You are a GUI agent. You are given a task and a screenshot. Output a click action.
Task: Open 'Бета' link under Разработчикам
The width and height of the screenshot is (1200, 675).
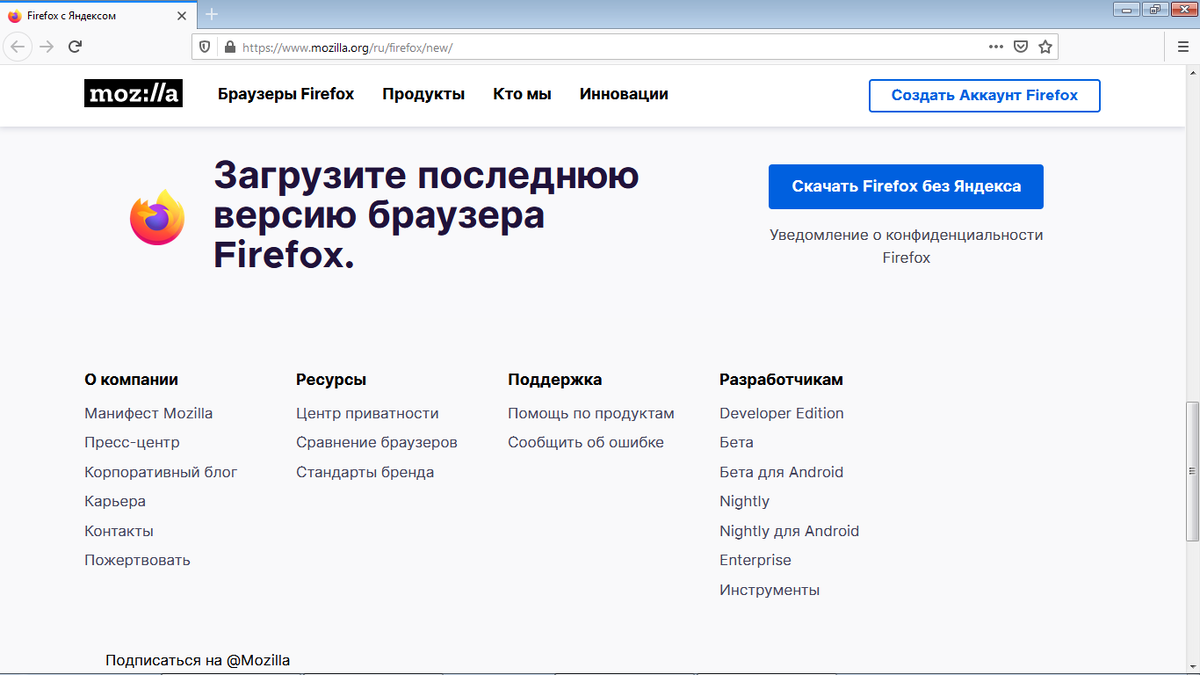(737, 442)
